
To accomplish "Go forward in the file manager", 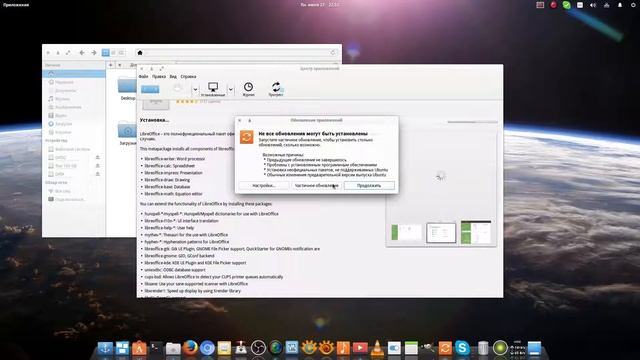I will [x=94, y=53].
